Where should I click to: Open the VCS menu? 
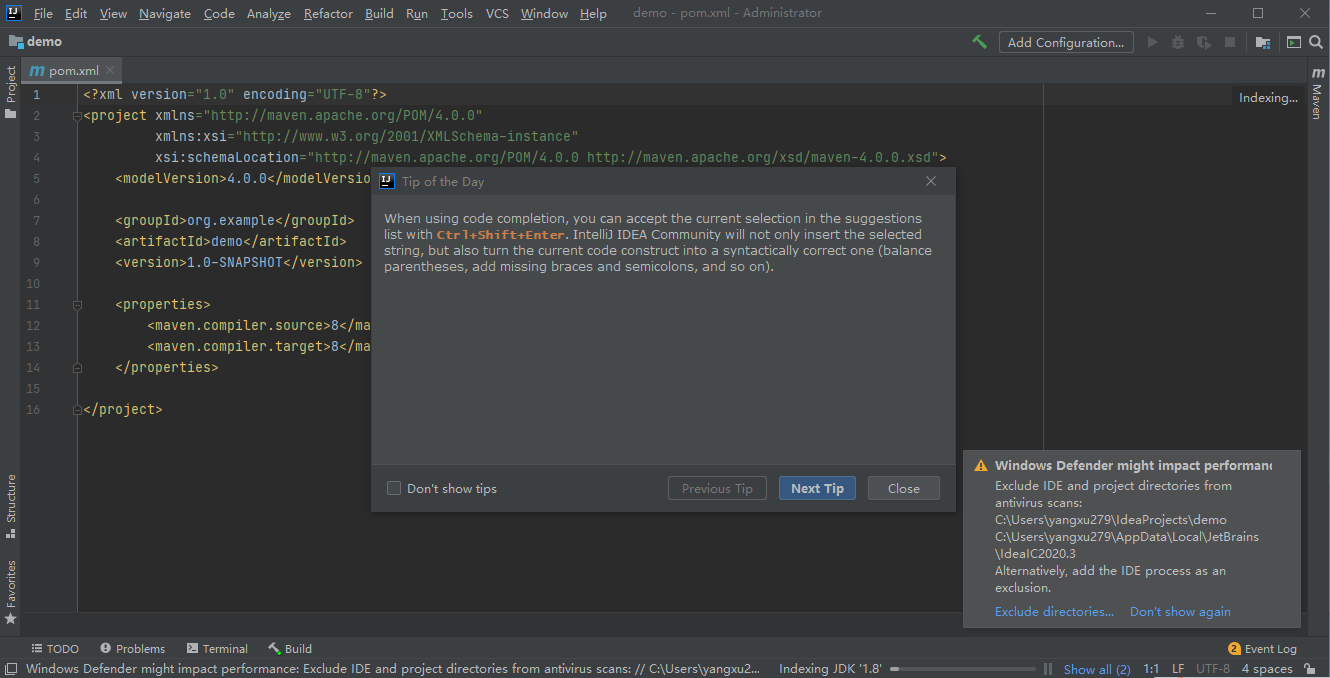(497, 13)
